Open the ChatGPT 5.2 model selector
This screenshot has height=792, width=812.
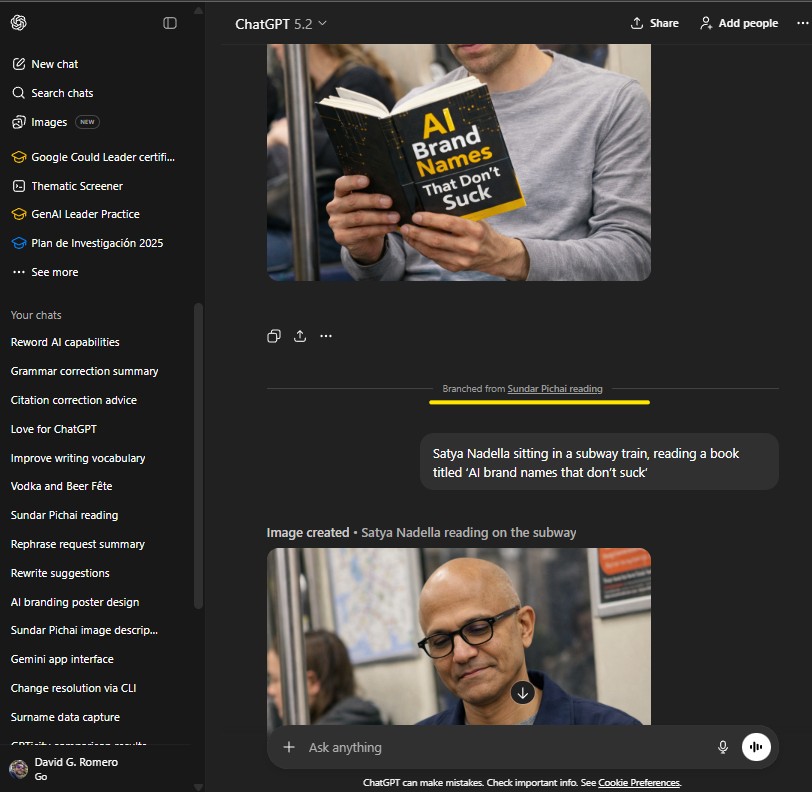(x=280, y=22)
